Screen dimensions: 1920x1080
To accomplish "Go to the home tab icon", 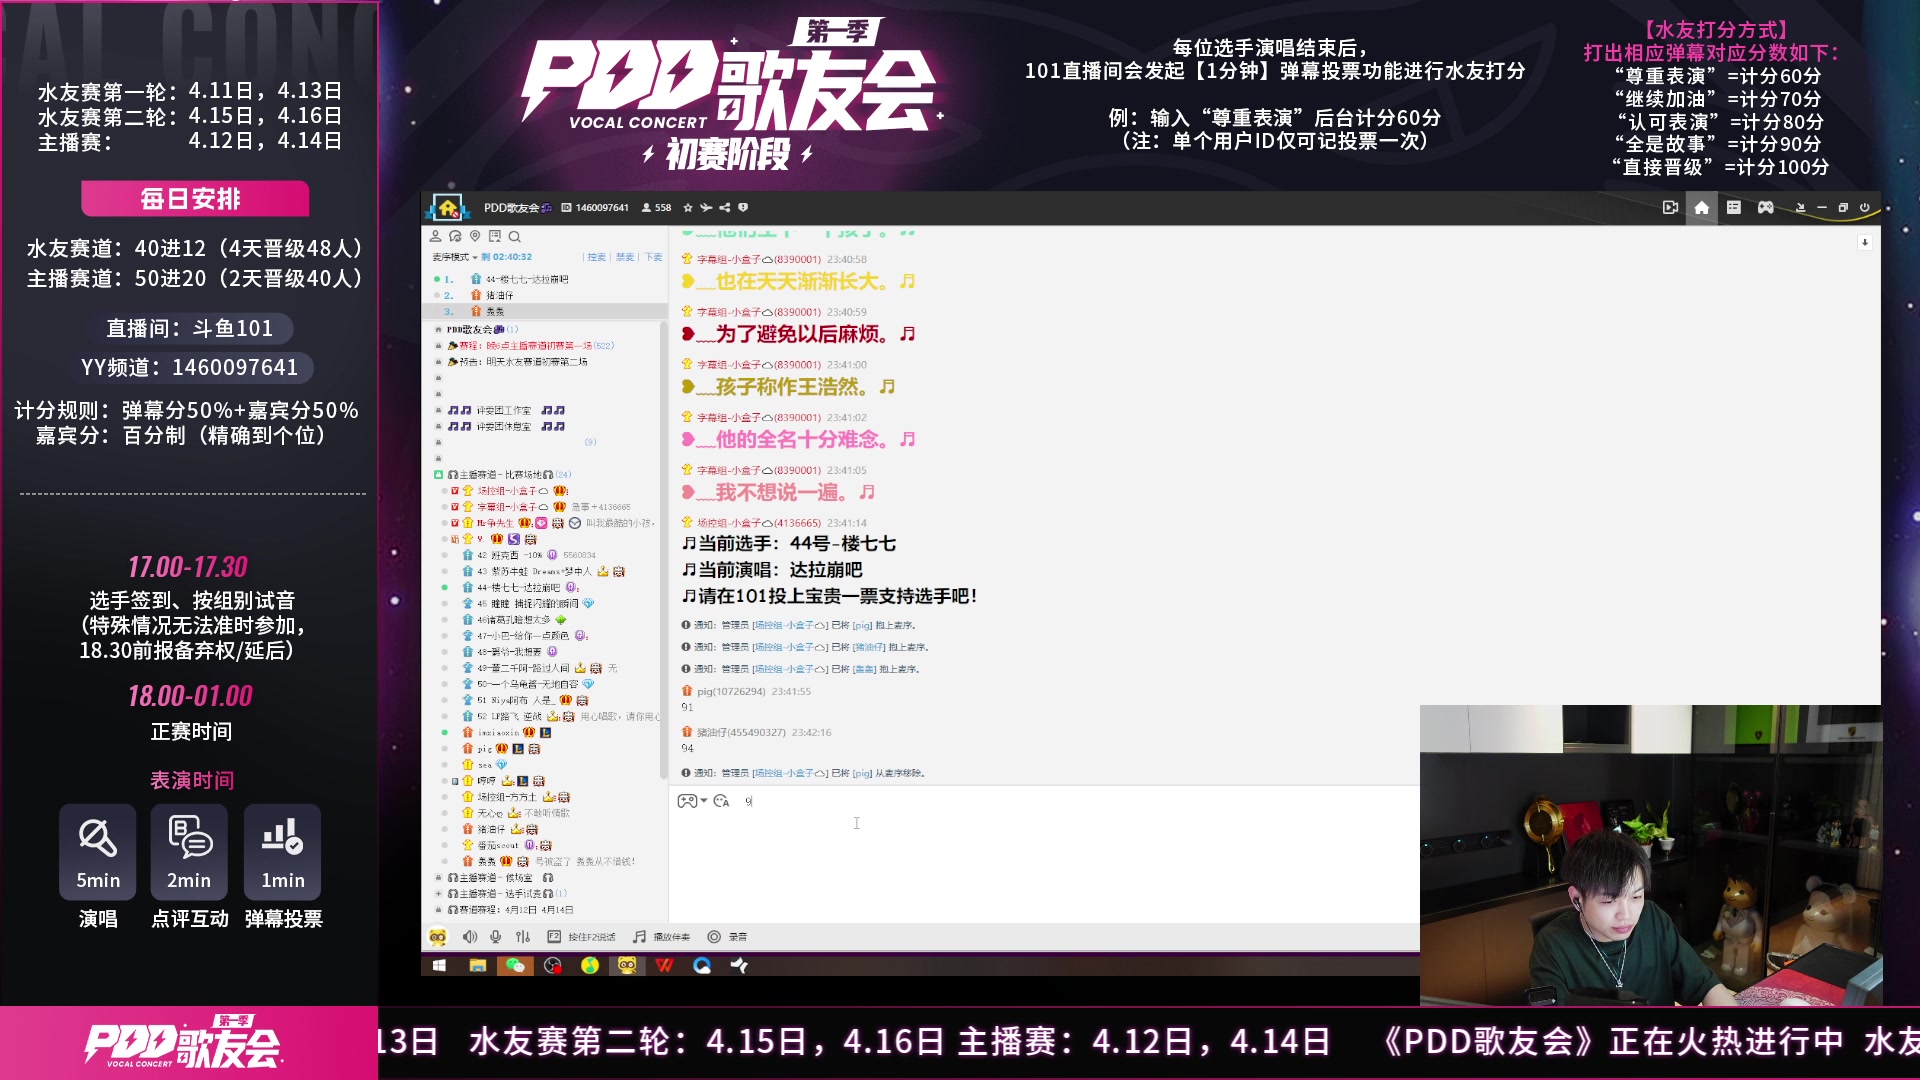I will coord(1702,207).
